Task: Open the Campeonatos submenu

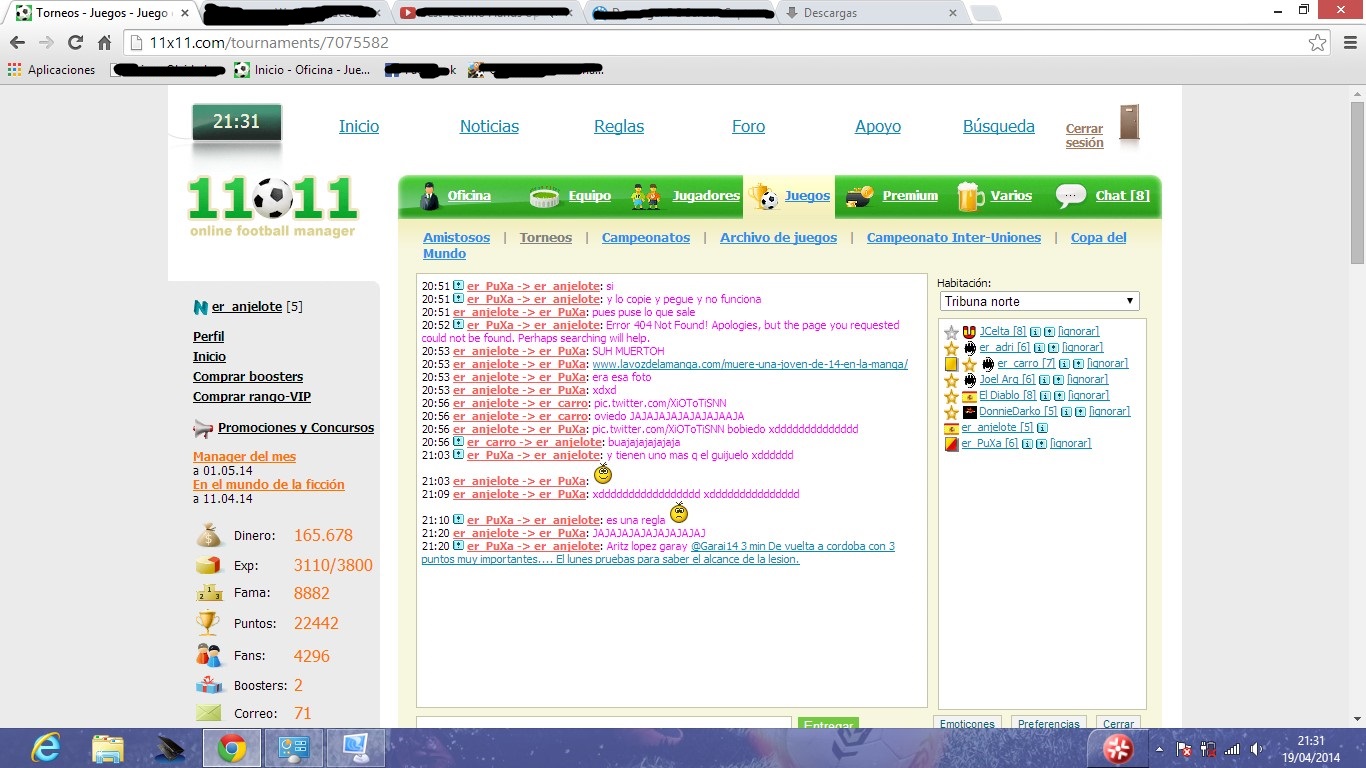Action: click(645, 238)
